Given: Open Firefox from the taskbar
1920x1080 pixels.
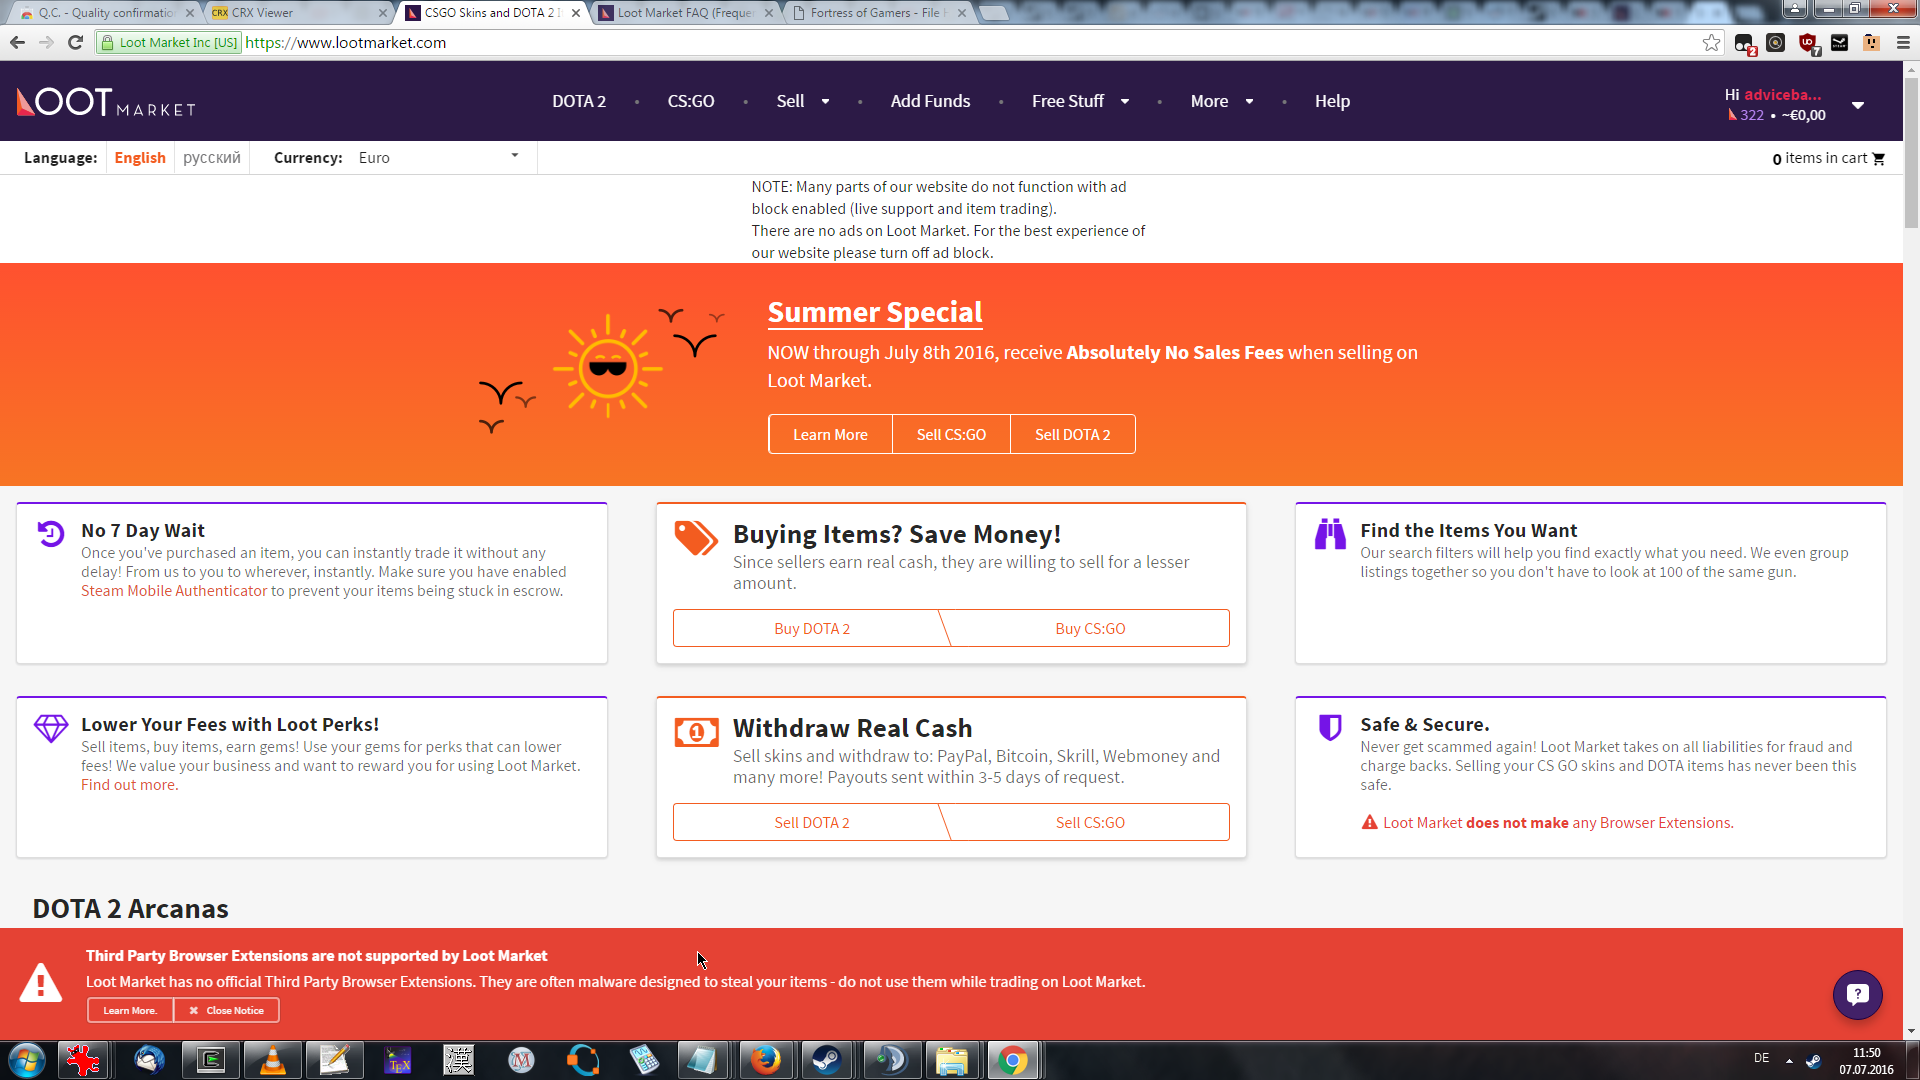Looking at the screenshot, I should 765,1060.
